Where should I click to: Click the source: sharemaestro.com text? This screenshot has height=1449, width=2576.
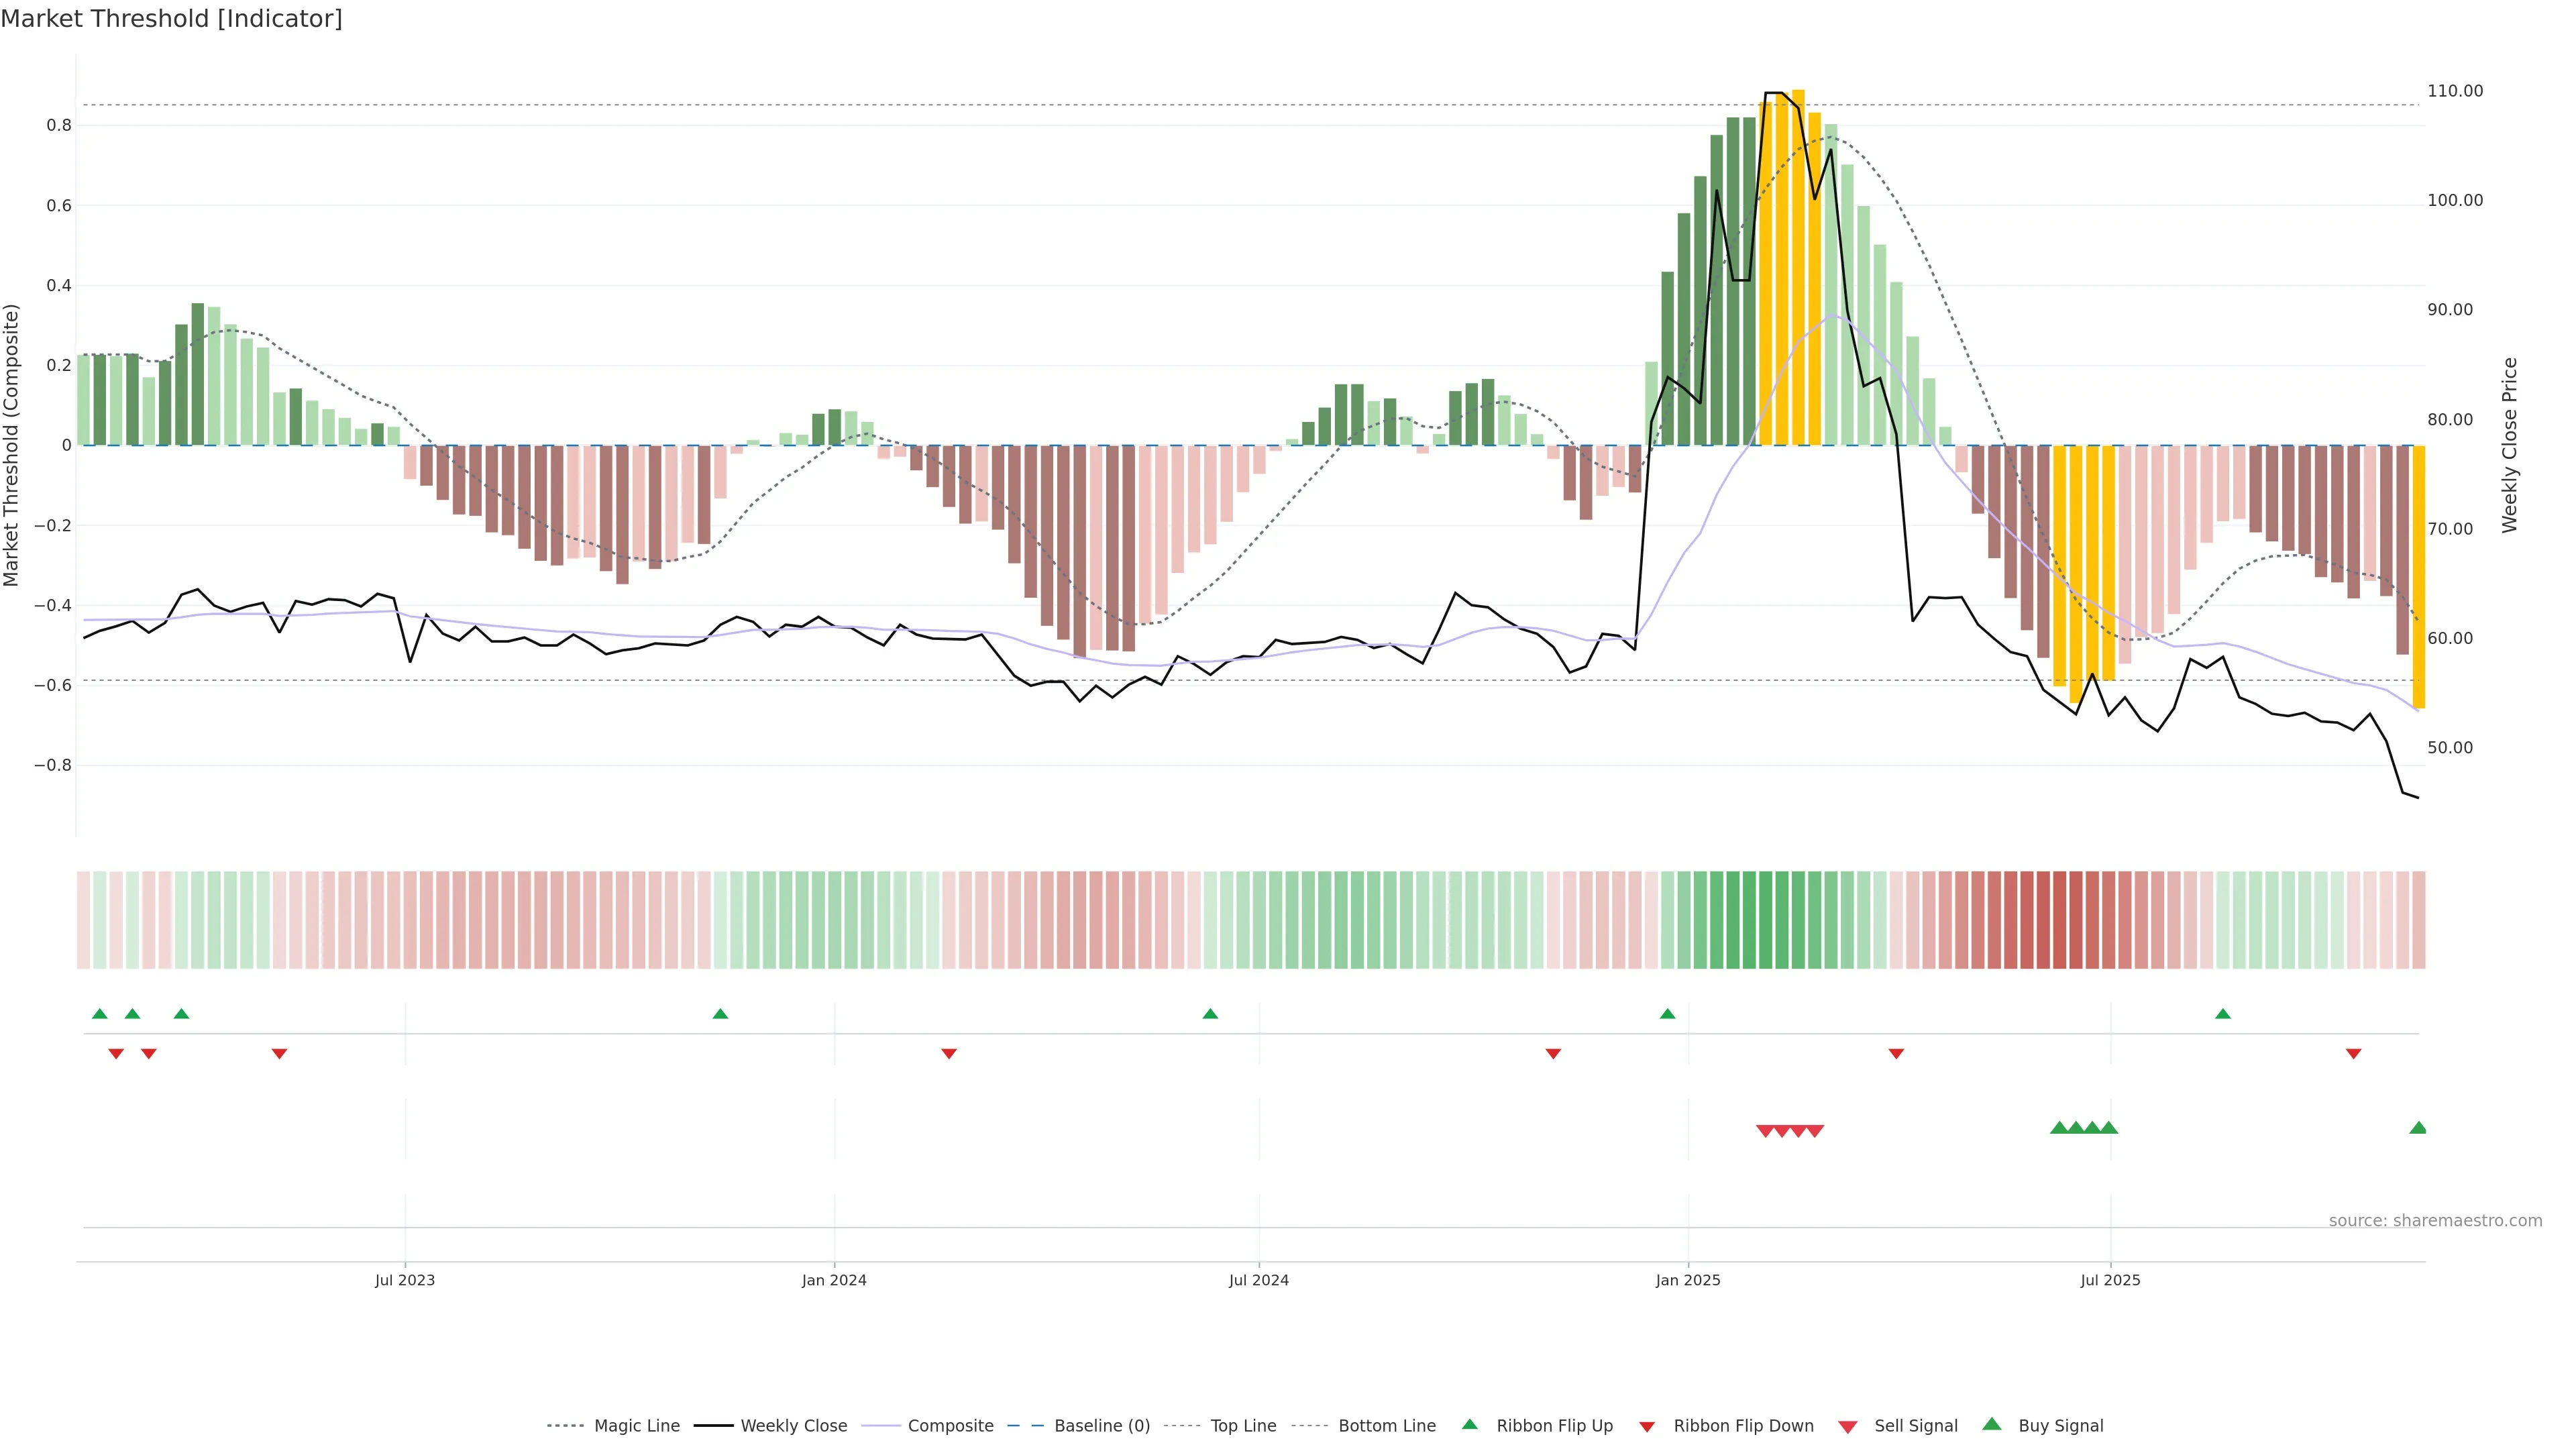[2435, 1220]
